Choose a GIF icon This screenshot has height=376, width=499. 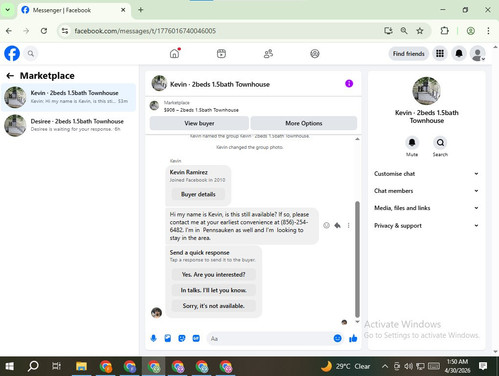pyautogui.click(x=196, y=339)
